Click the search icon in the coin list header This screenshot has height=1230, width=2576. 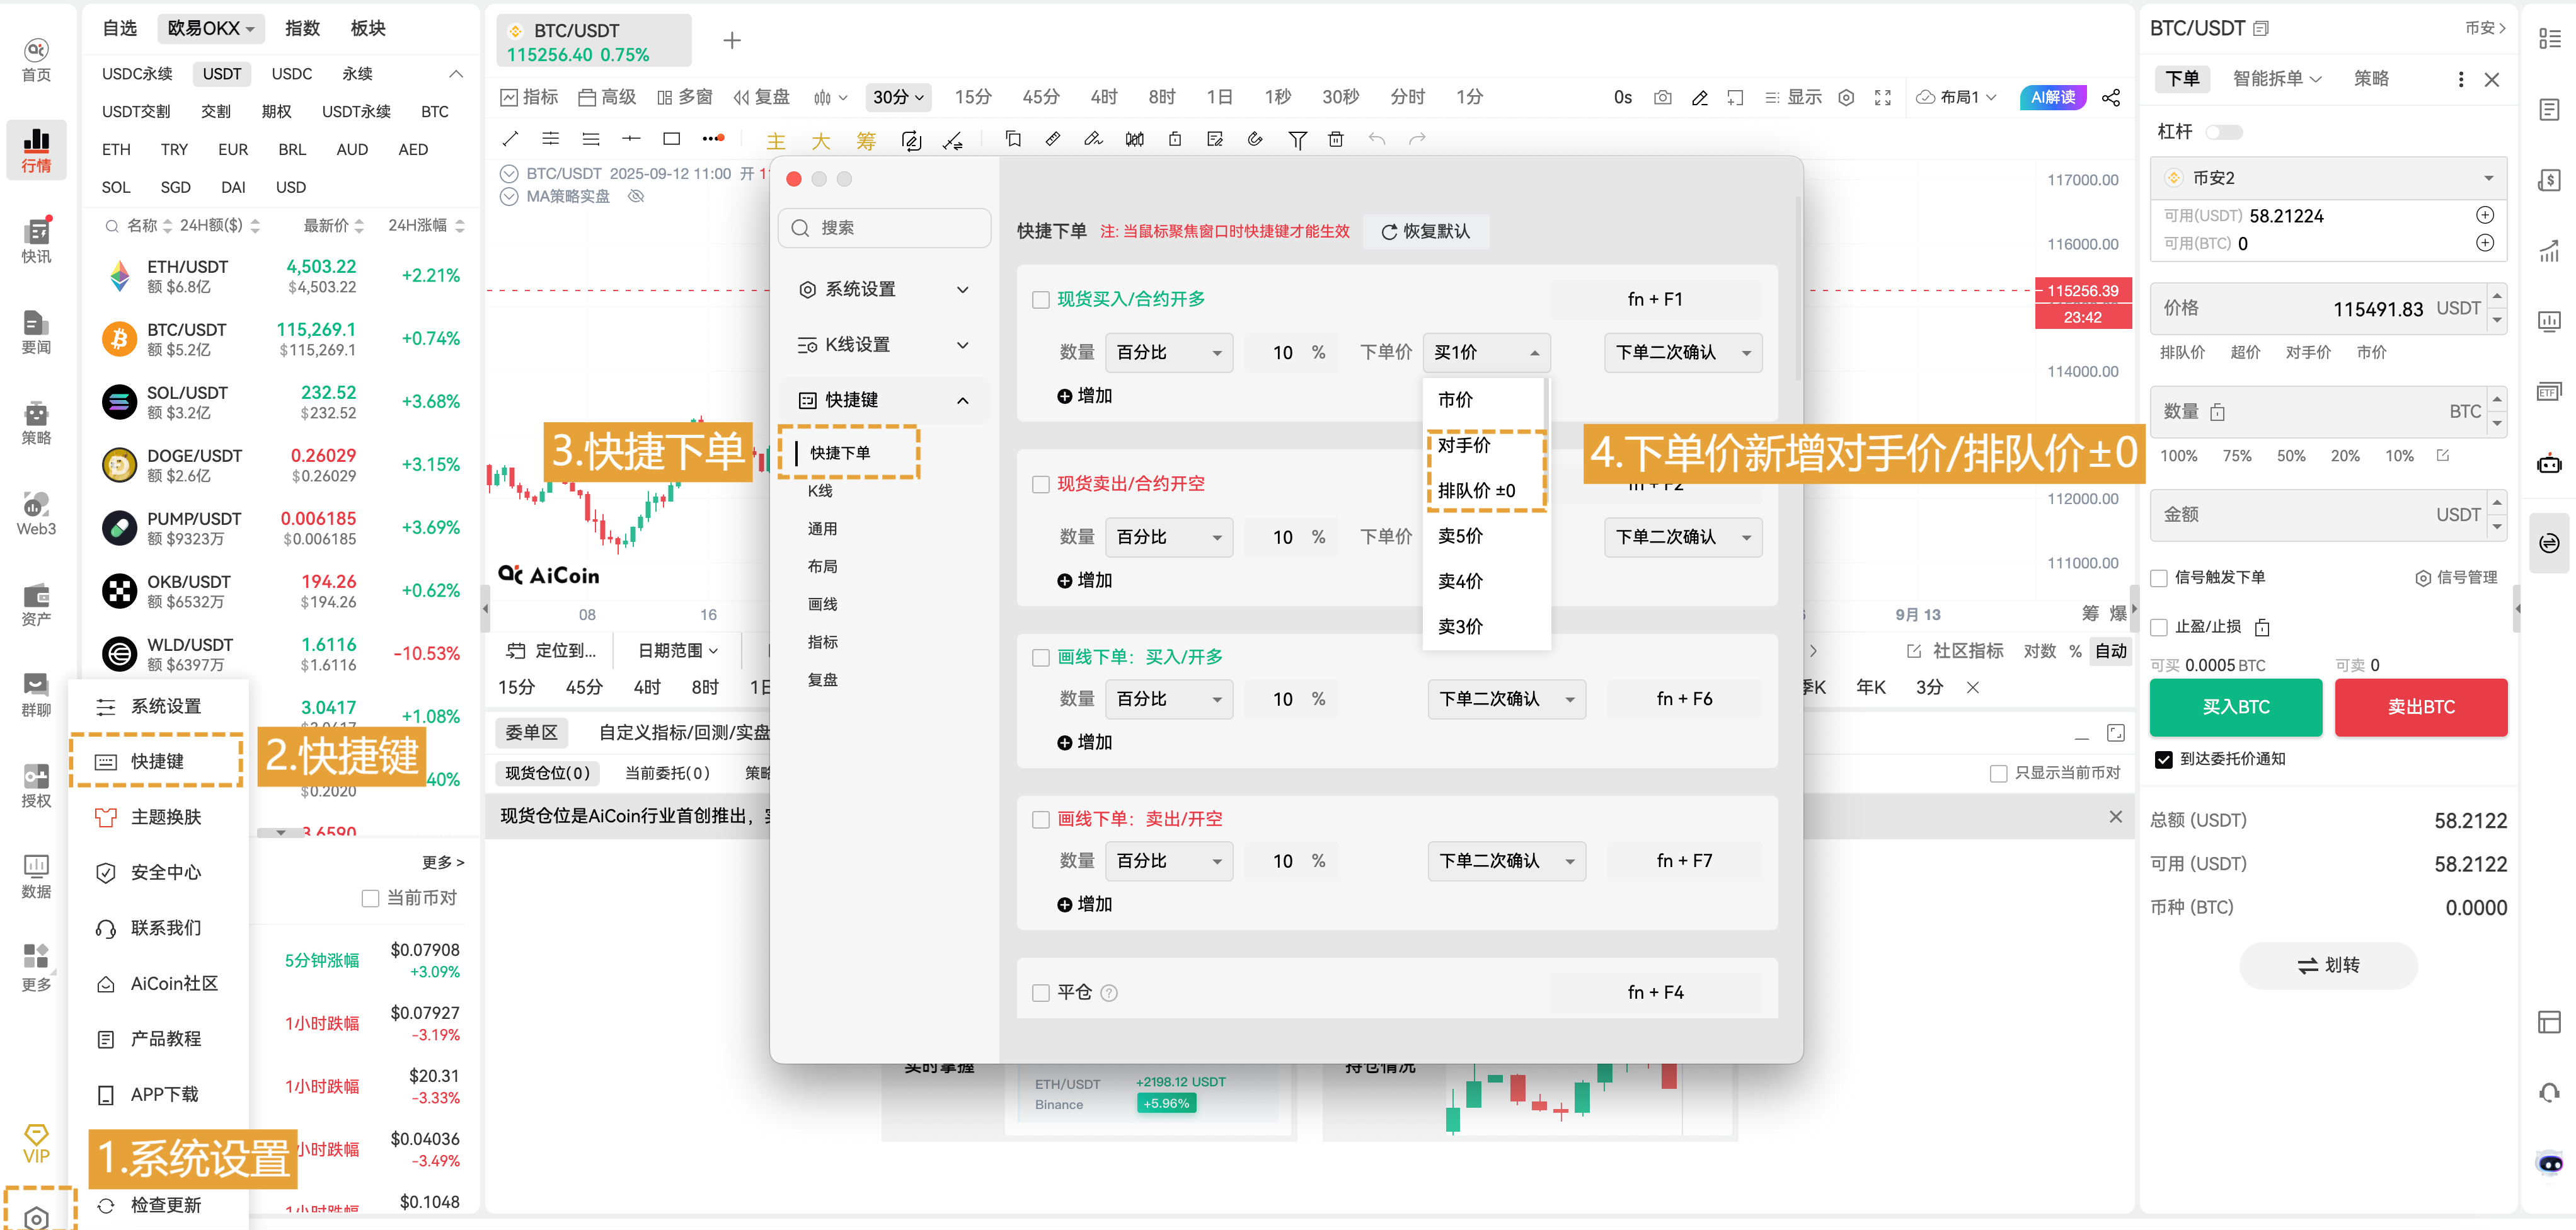(112, 226)
